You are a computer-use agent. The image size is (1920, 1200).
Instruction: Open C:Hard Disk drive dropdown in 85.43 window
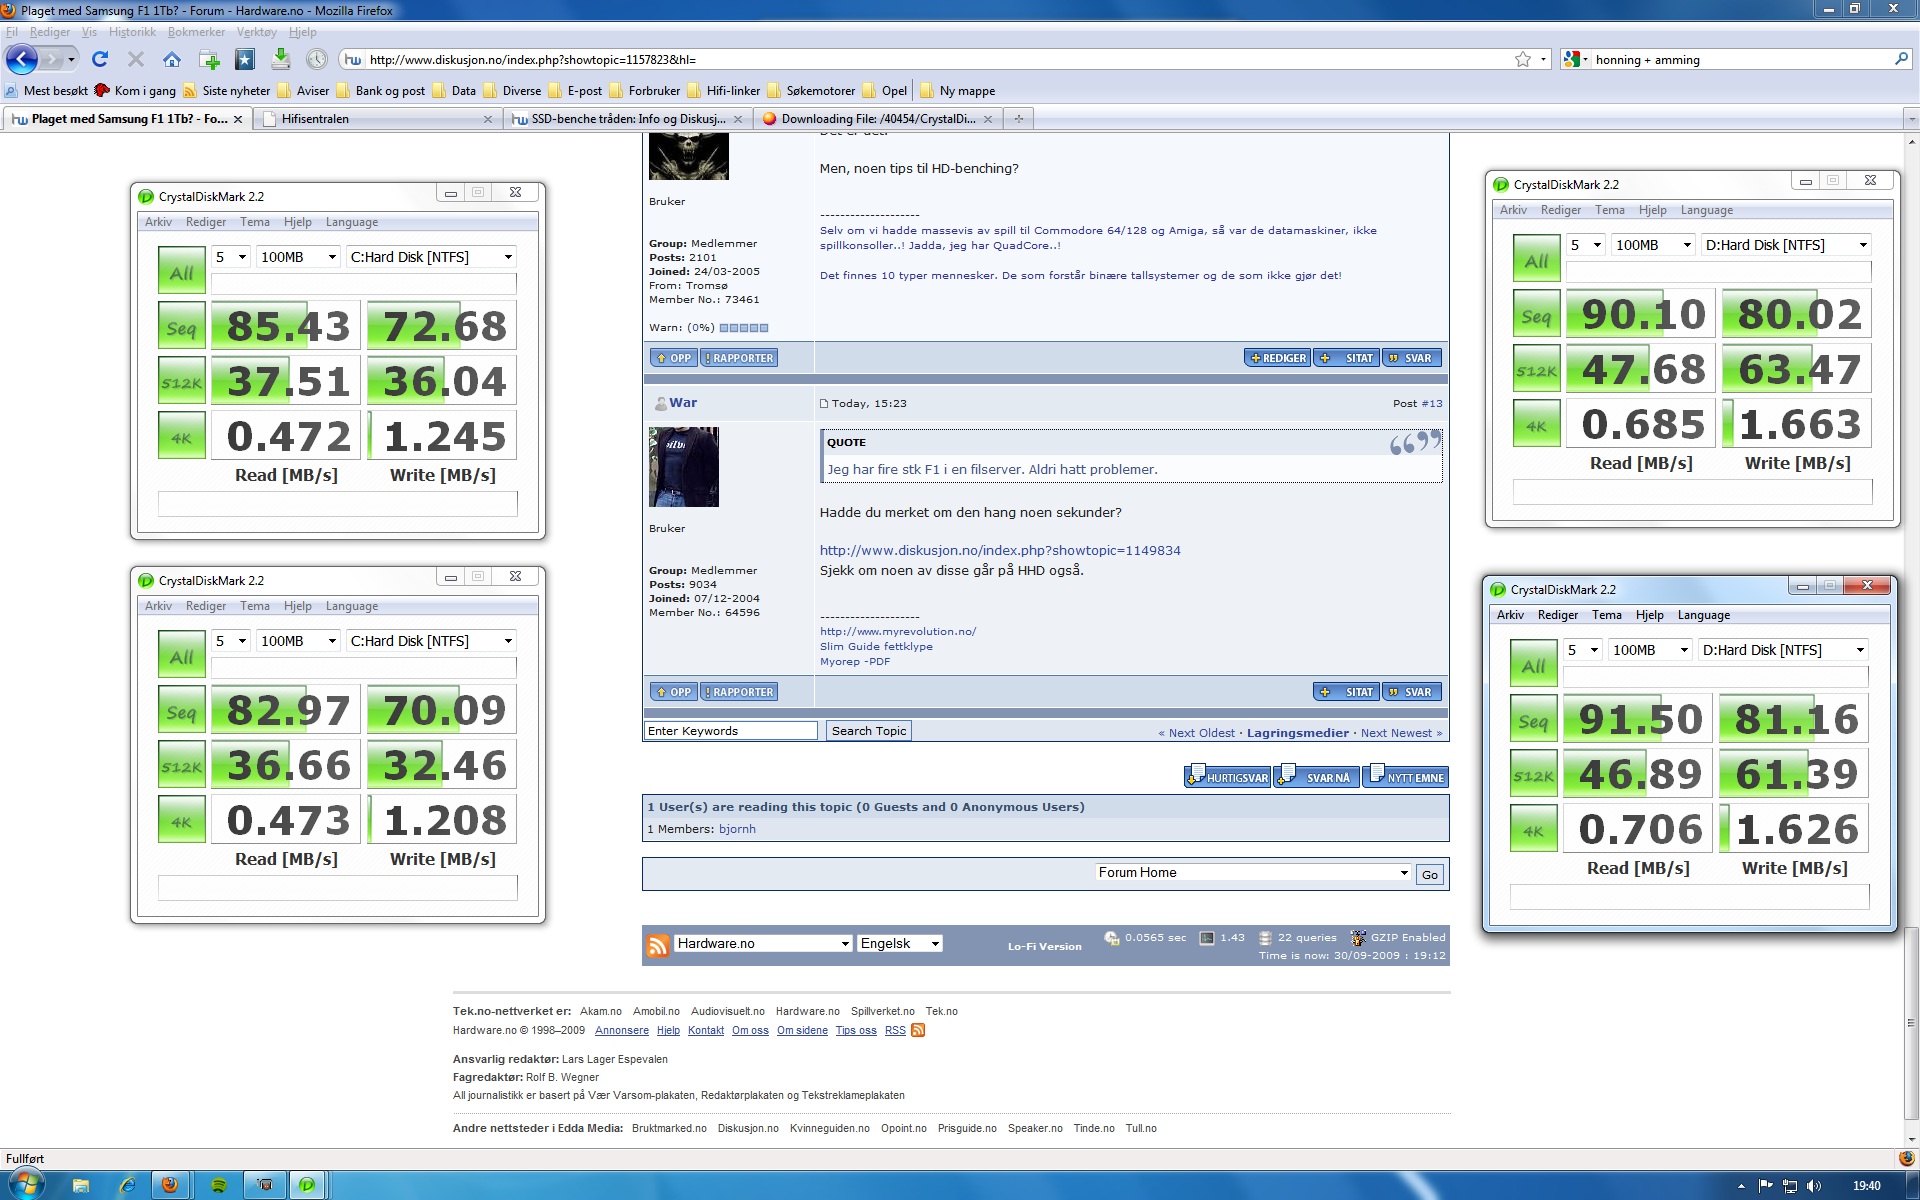coord(431,257)
